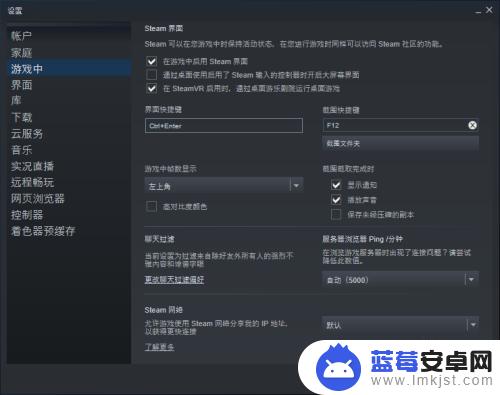Uncheck 显示通知 after screenshot
This screenshot has width=500, height=395.
(336, 185)
